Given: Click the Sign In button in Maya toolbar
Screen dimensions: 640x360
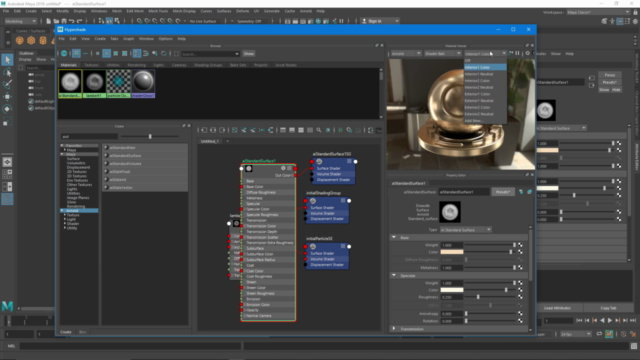Looking at the screenshot, I should click(375, 21).
